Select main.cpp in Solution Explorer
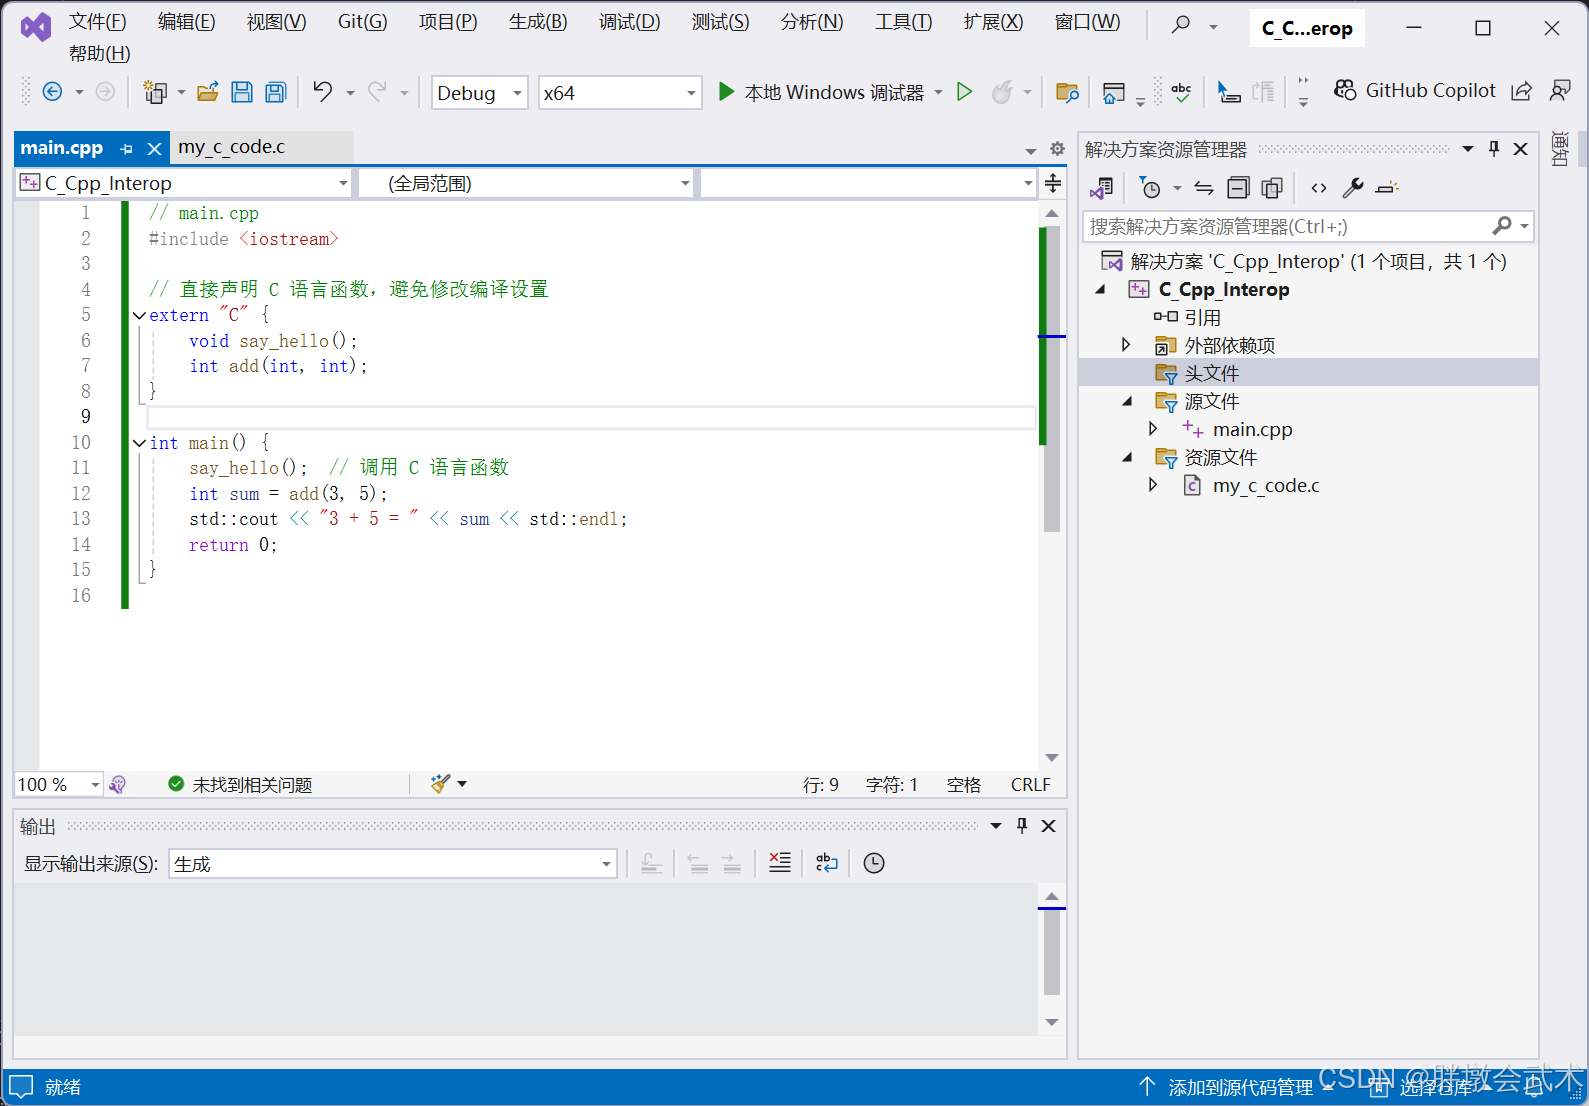 [1253, 430]
